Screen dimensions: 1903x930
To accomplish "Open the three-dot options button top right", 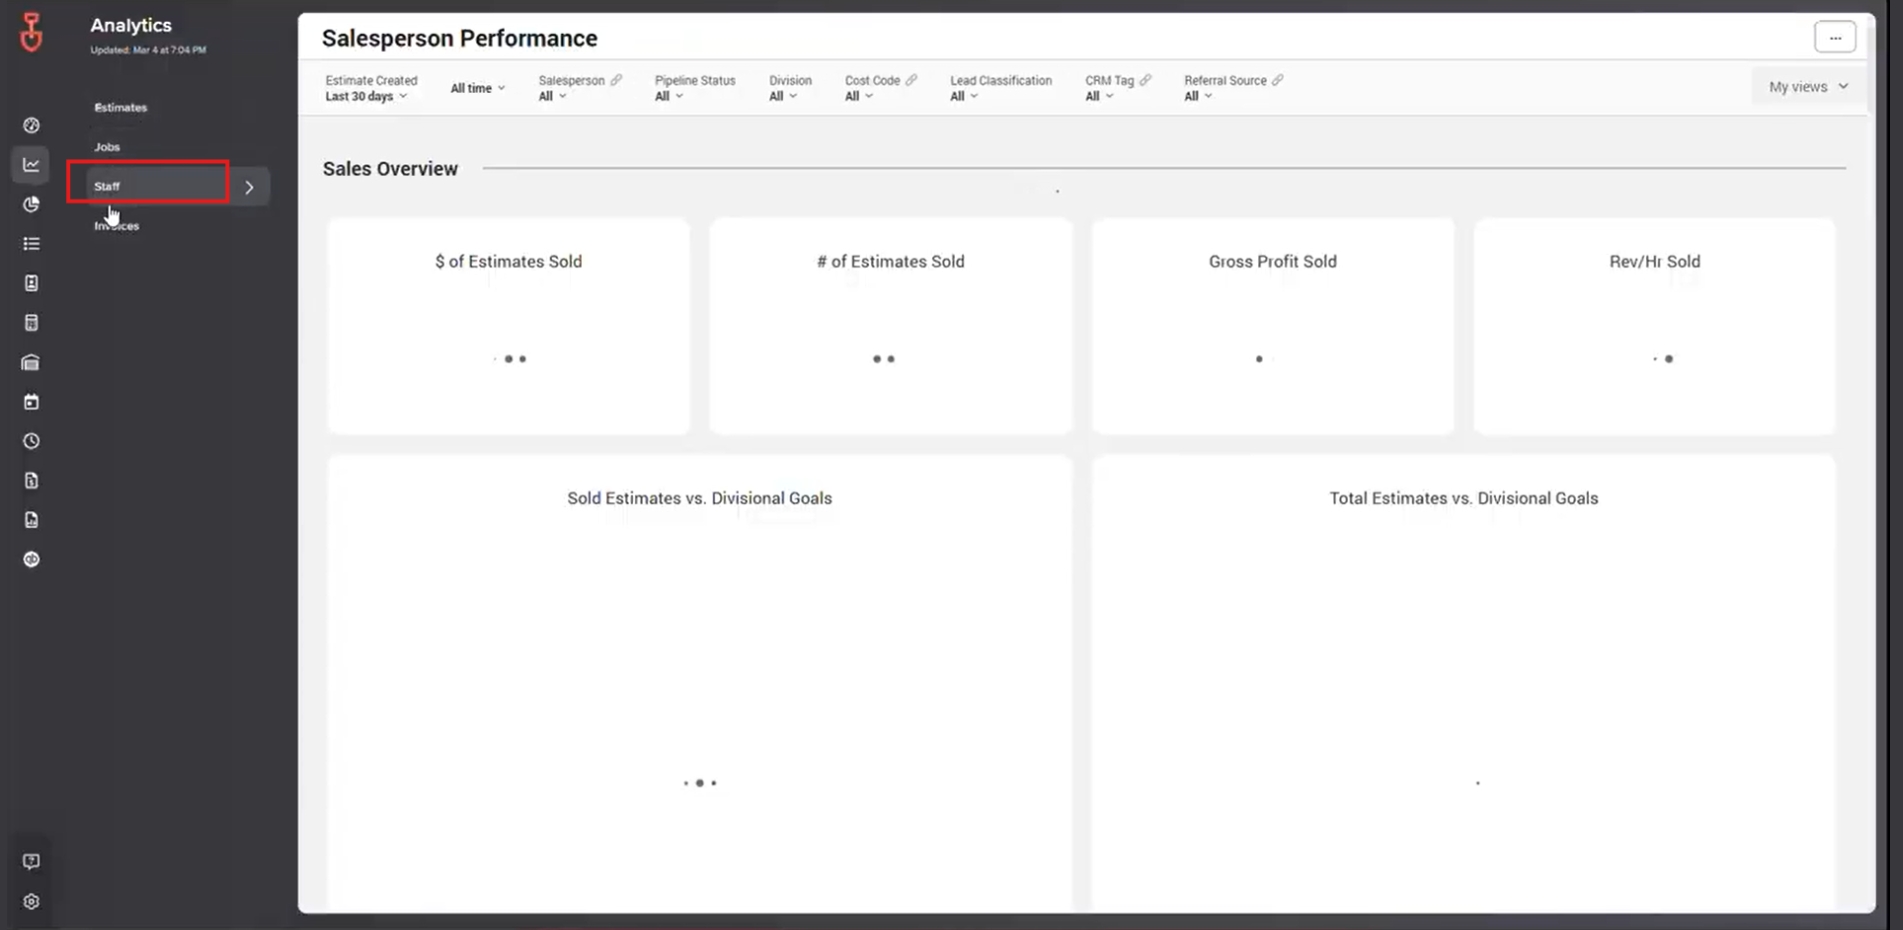I will pyautogui.click(x=1835, y=36).
